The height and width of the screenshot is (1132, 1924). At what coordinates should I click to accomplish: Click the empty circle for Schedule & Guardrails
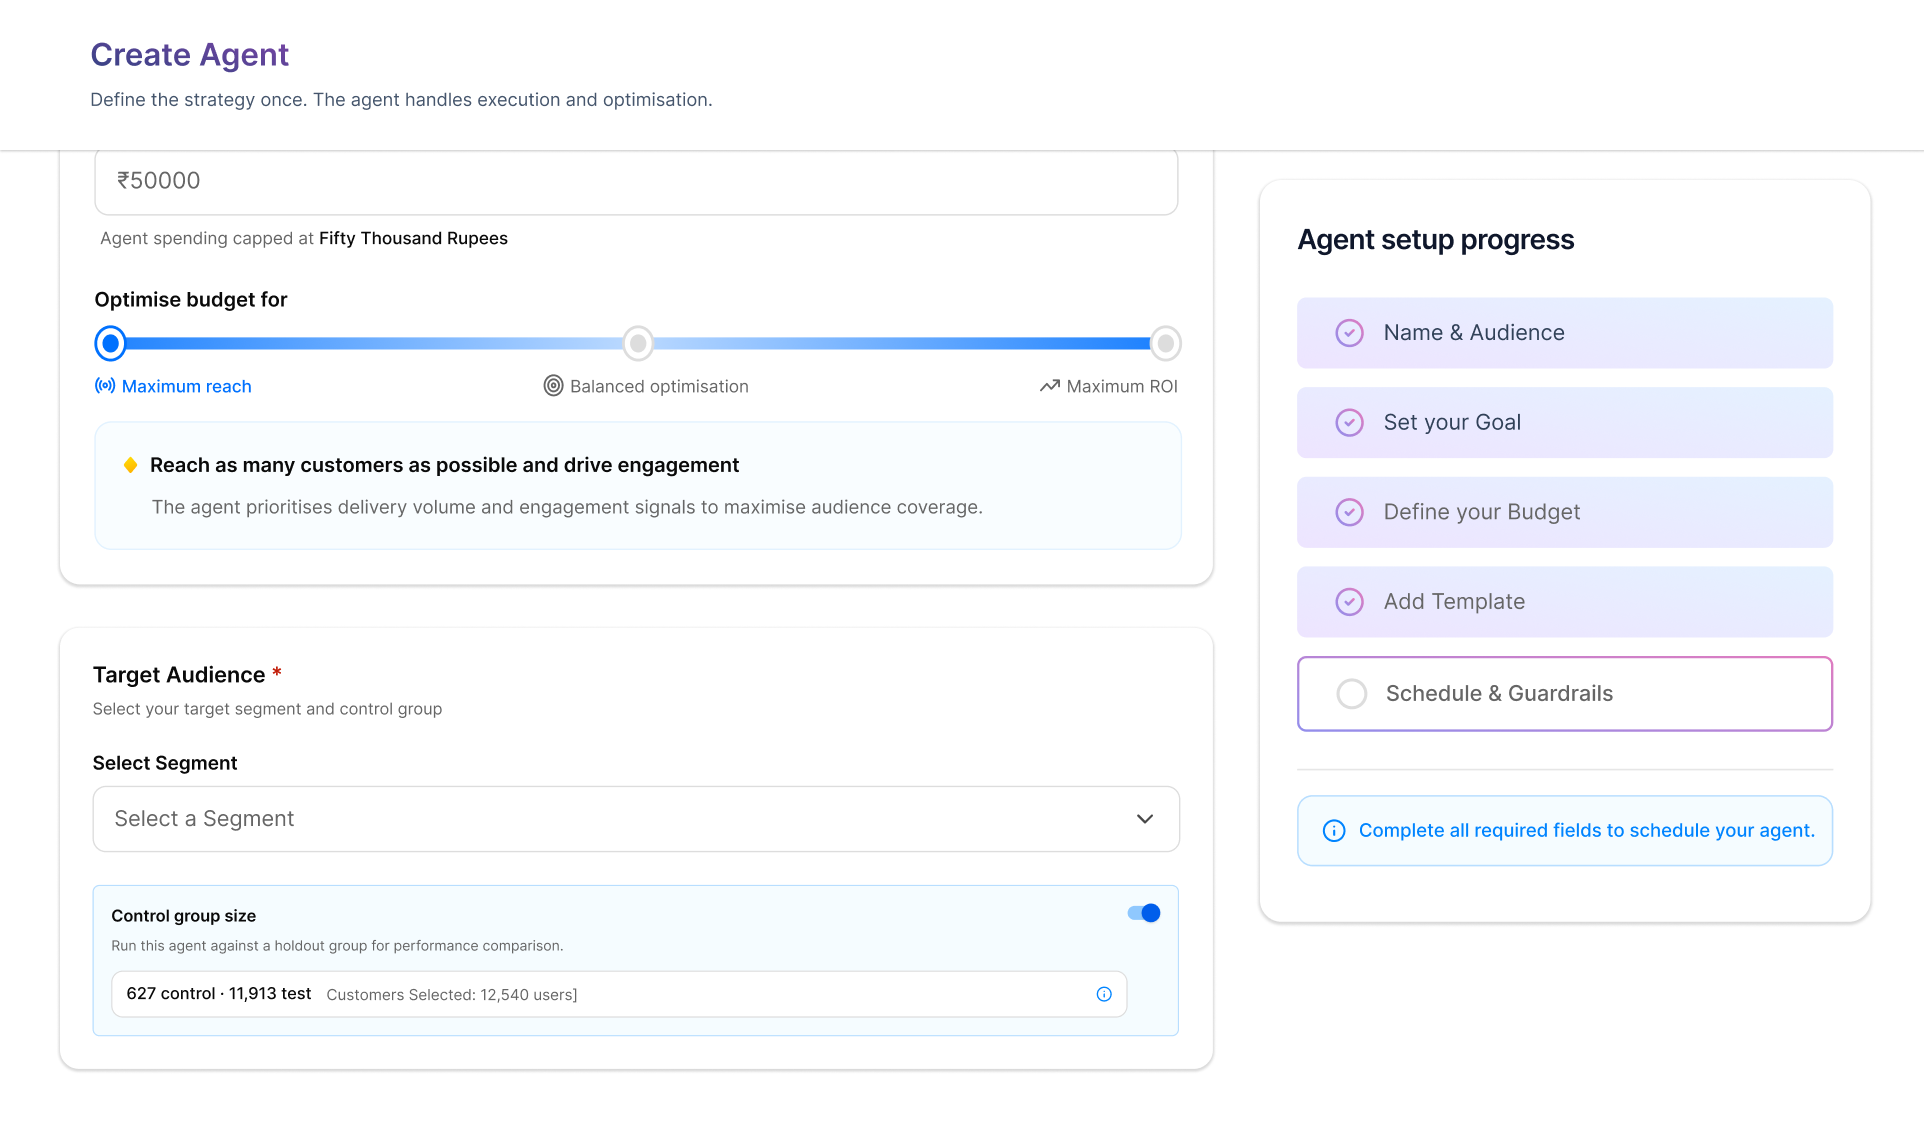(x=1352, y=694)
